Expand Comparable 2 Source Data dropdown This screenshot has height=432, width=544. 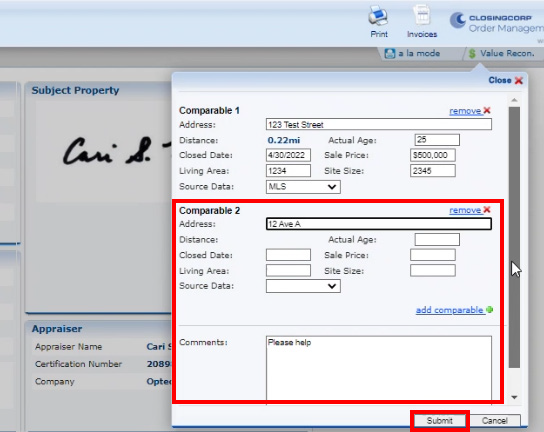[x=303, y=286]
